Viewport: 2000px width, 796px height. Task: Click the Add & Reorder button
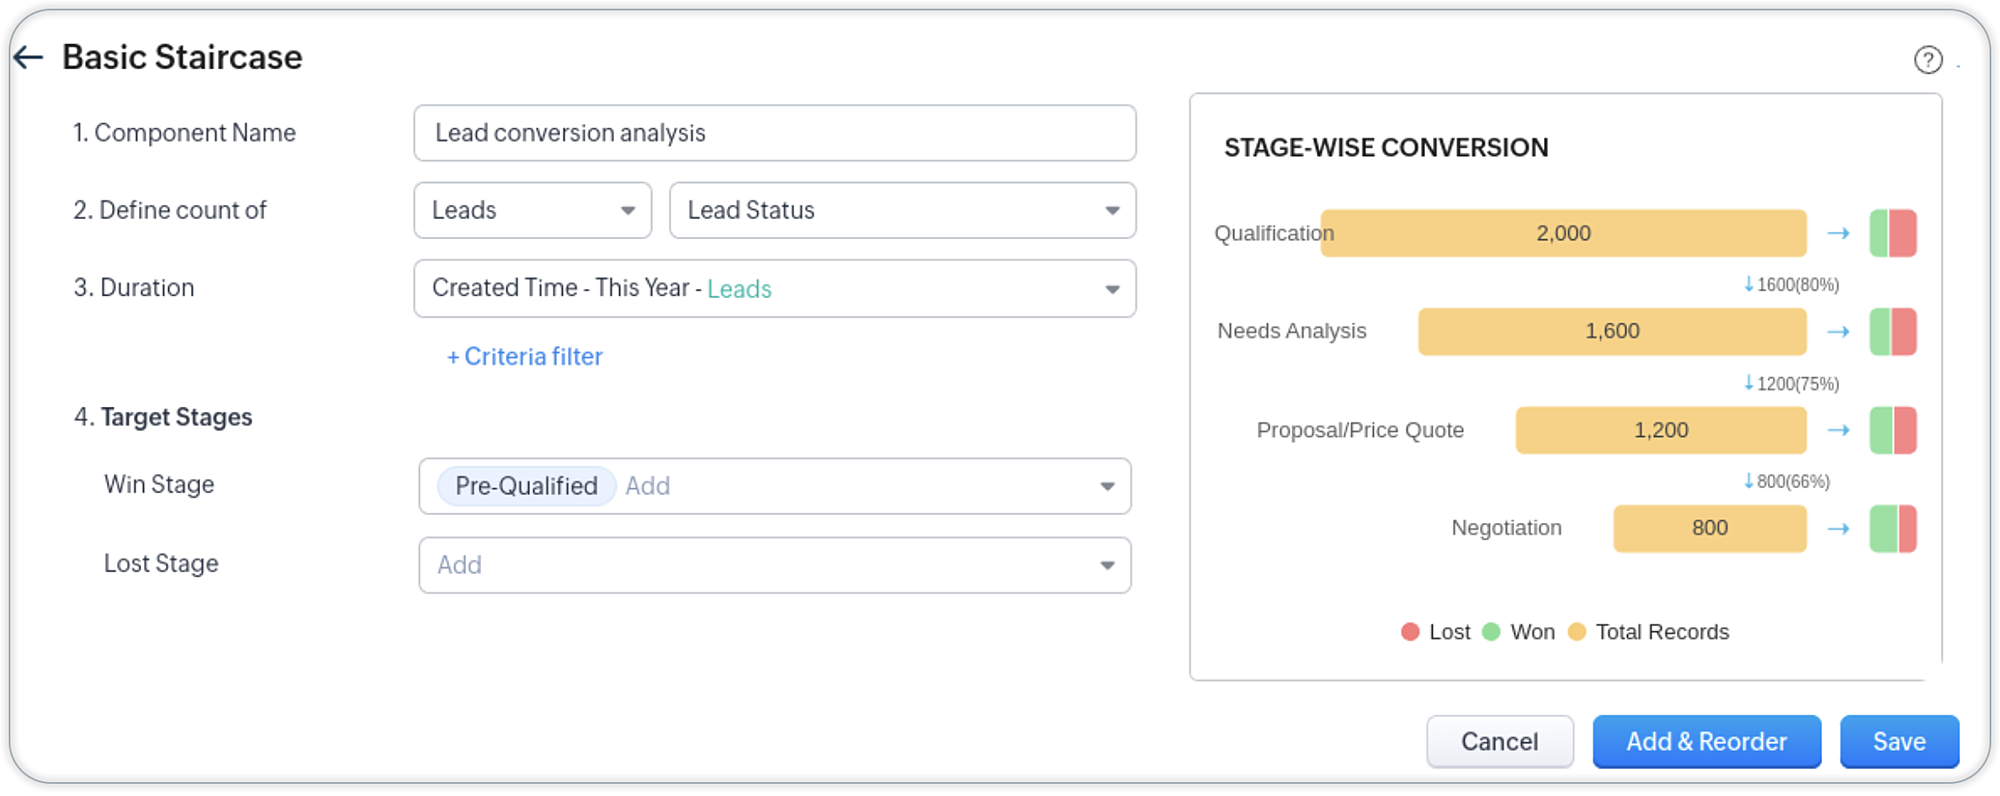pos(1706,742)
